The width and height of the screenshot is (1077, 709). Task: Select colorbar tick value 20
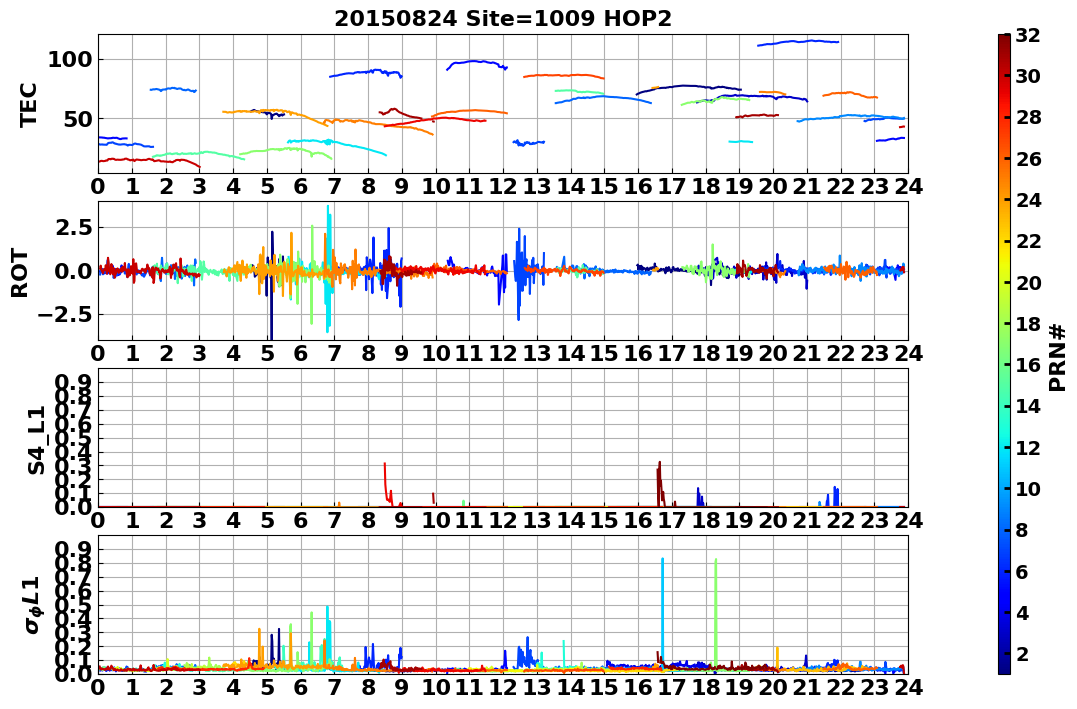tap(1028, 282)
